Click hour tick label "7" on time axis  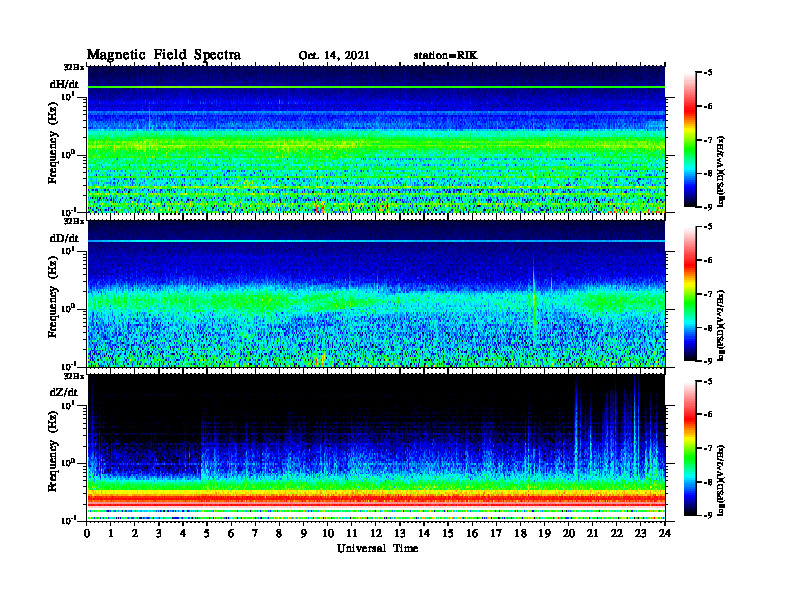255,533
